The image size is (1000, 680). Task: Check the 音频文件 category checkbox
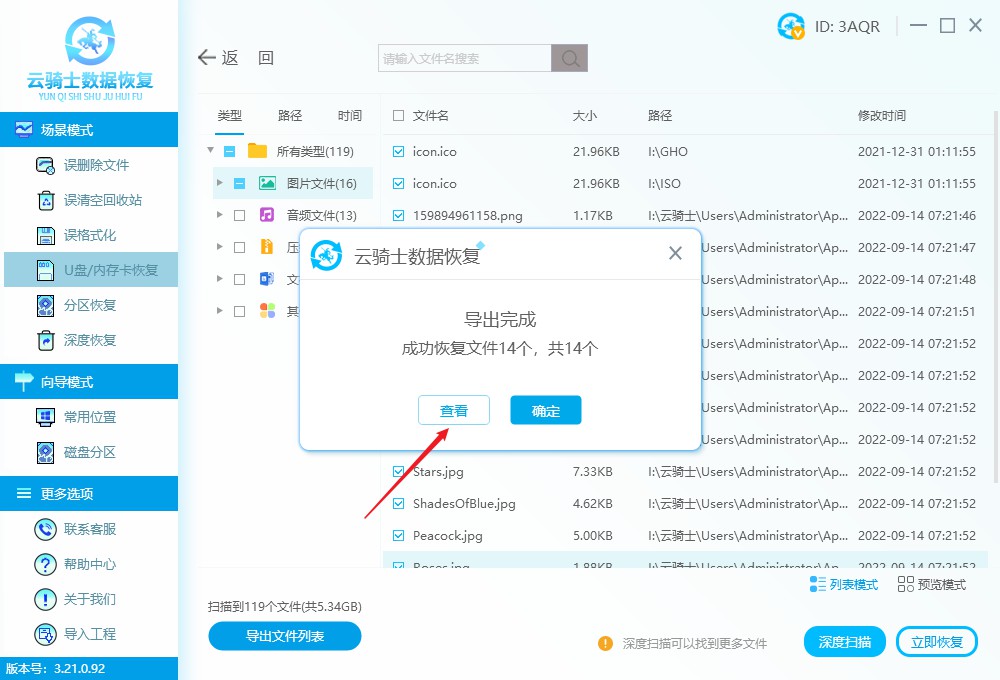click(242, 215)
